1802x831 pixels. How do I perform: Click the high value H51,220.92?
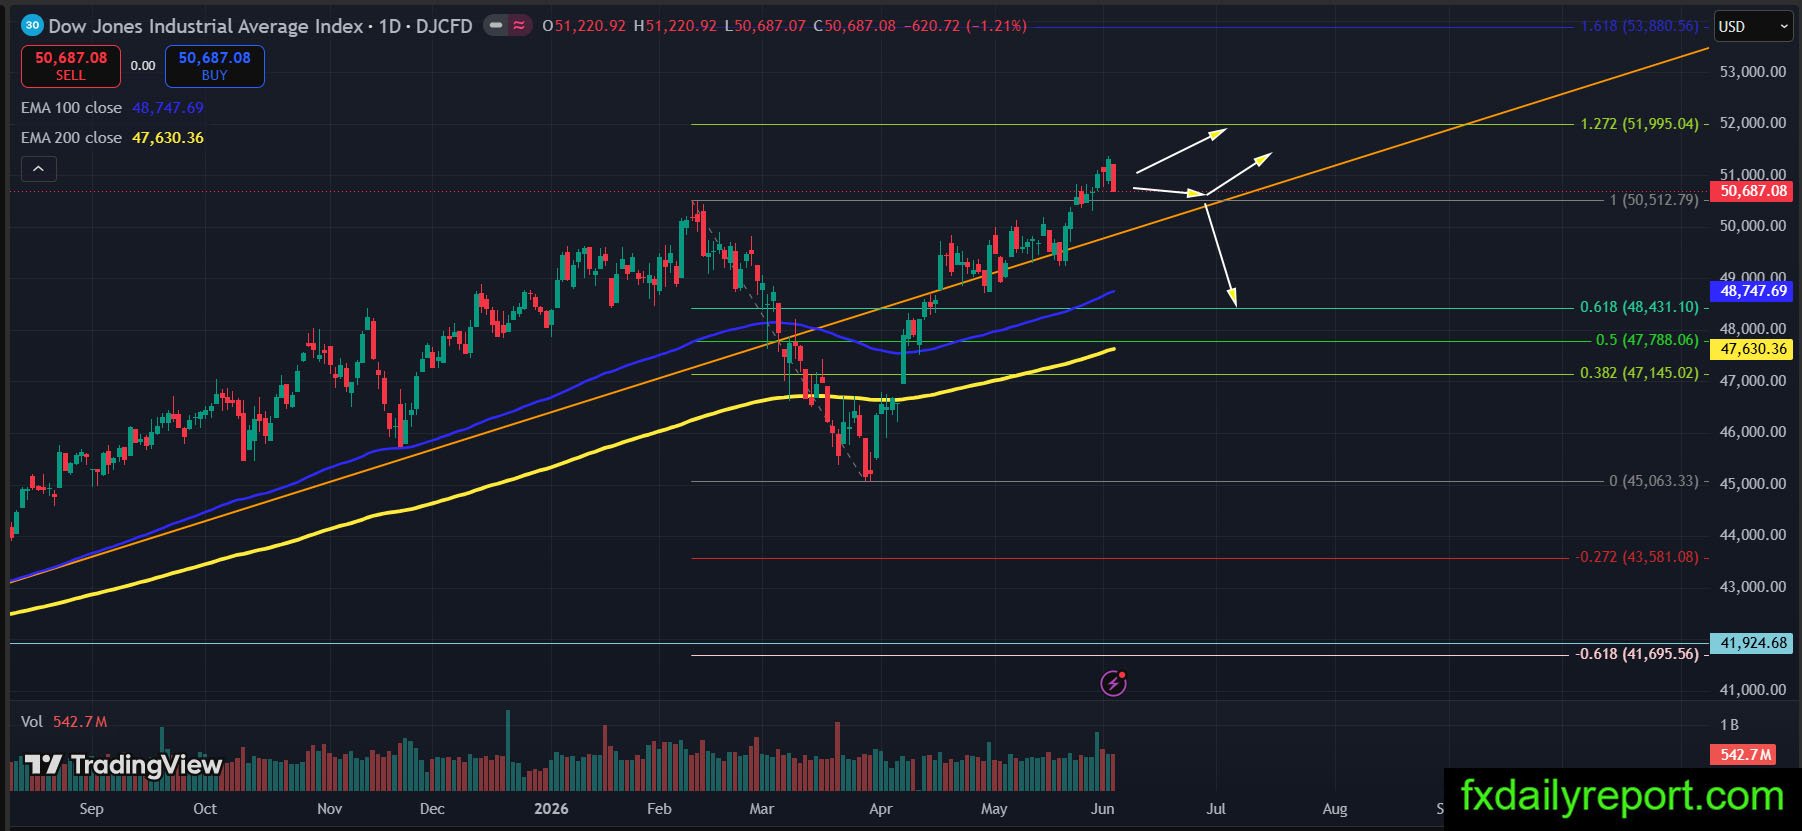coord(675,26)
